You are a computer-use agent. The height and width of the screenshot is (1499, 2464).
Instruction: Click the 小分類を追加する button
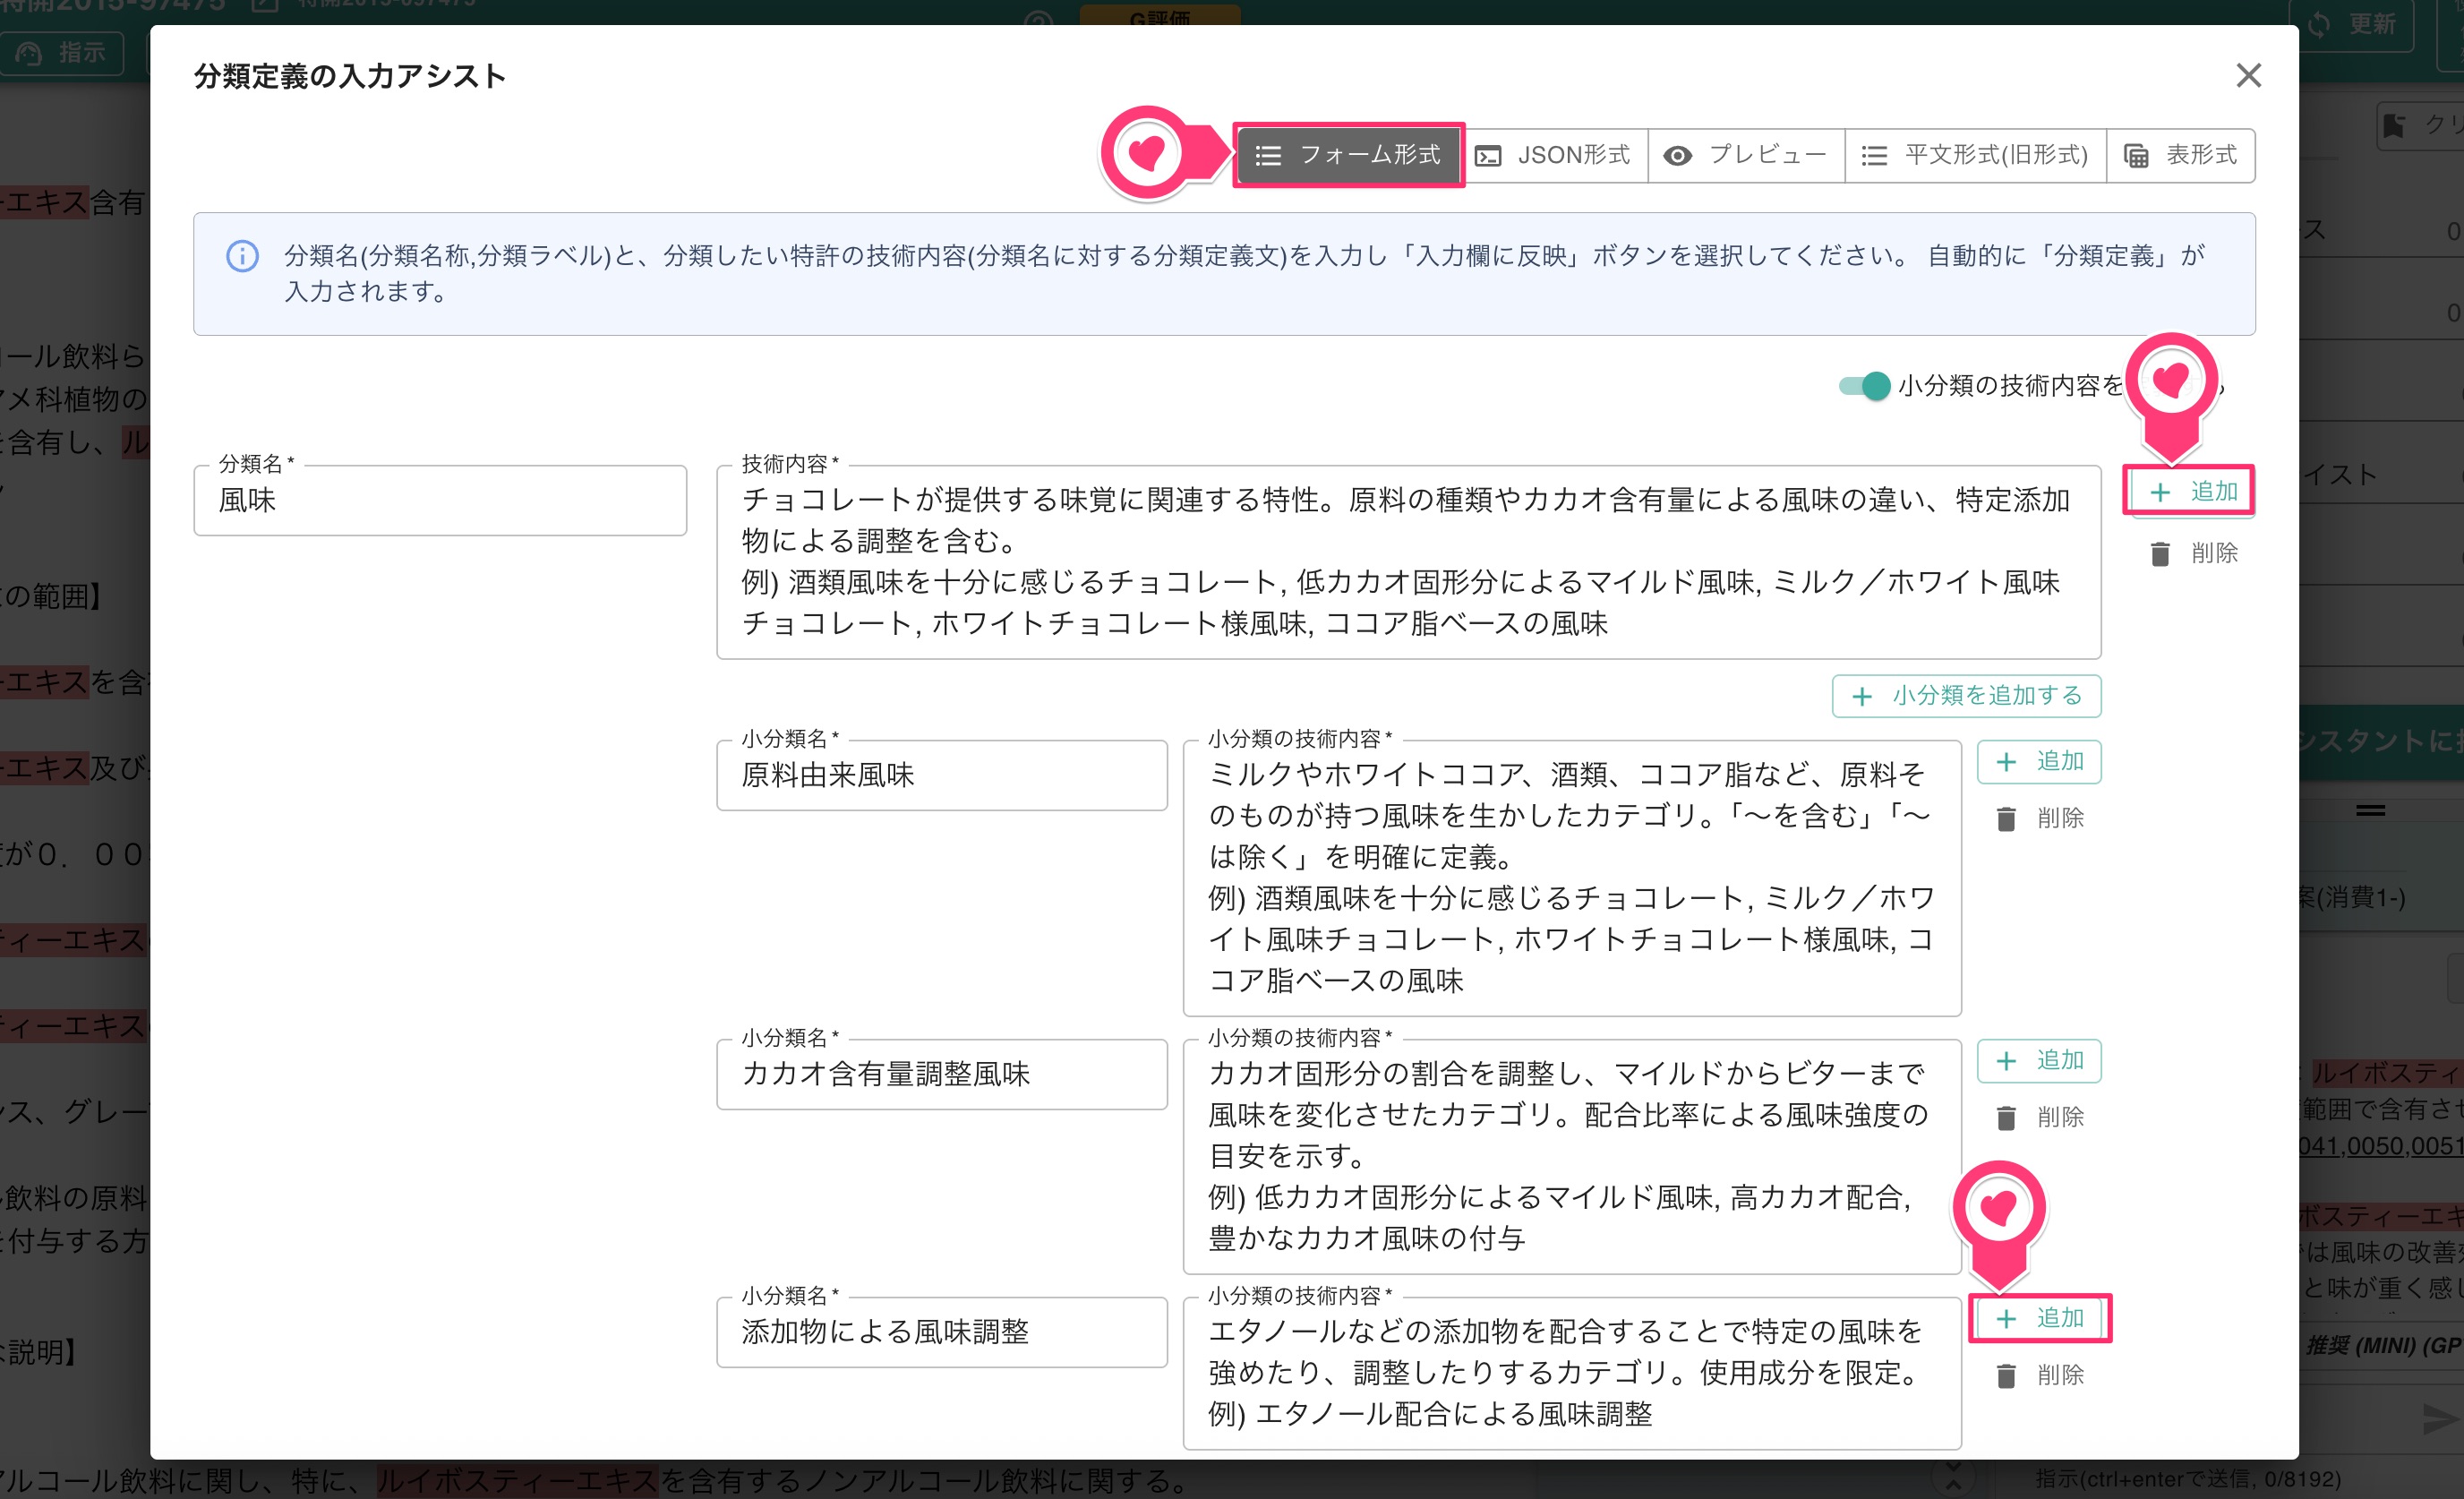1966,696
